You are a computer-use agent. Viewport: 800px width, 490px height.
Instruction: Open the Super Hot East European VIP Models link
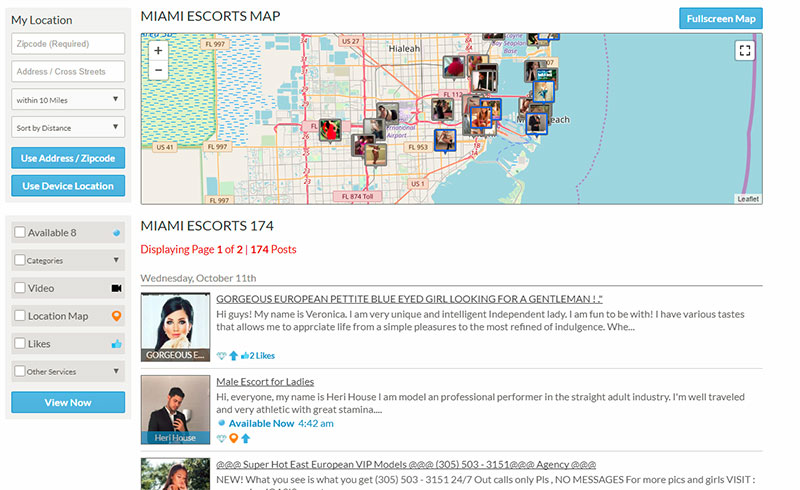click(406, 464)
